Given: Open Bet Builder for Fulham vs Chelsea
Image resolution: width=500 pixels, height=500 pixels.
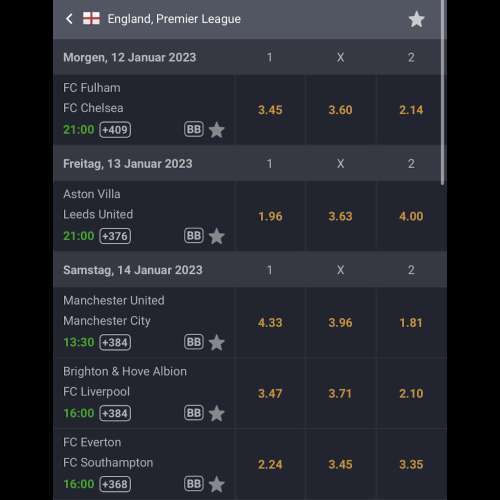Looking at the screenshot, I should [194, 129].
